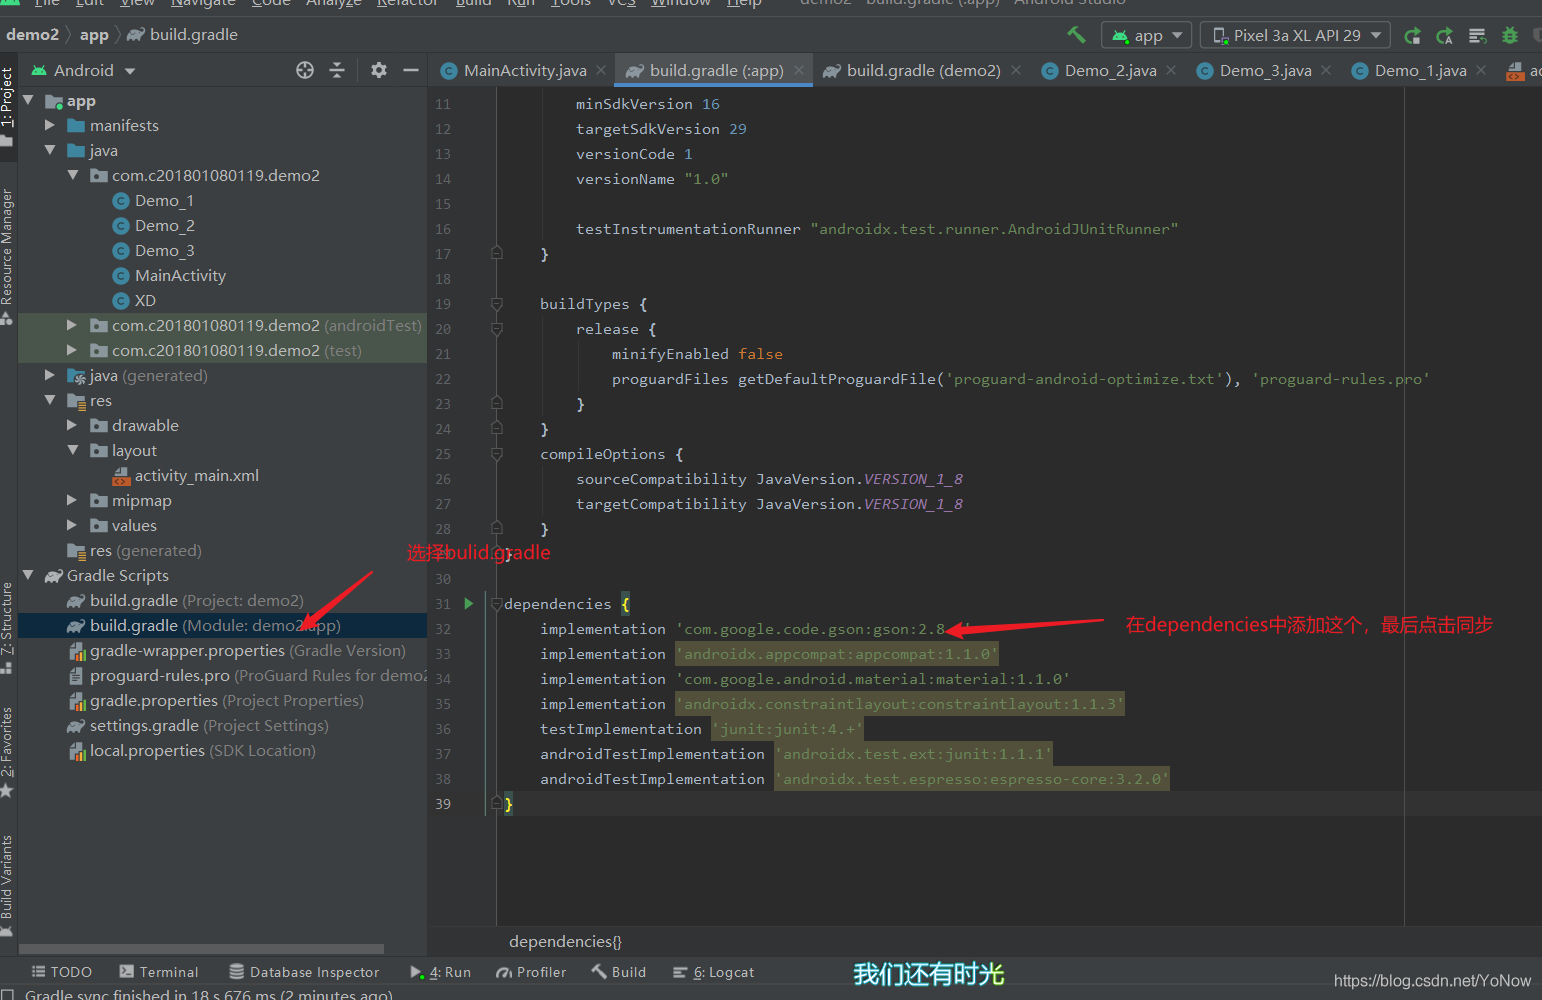
Task: Open the Project panel settings gear
Action: [378, 70]
